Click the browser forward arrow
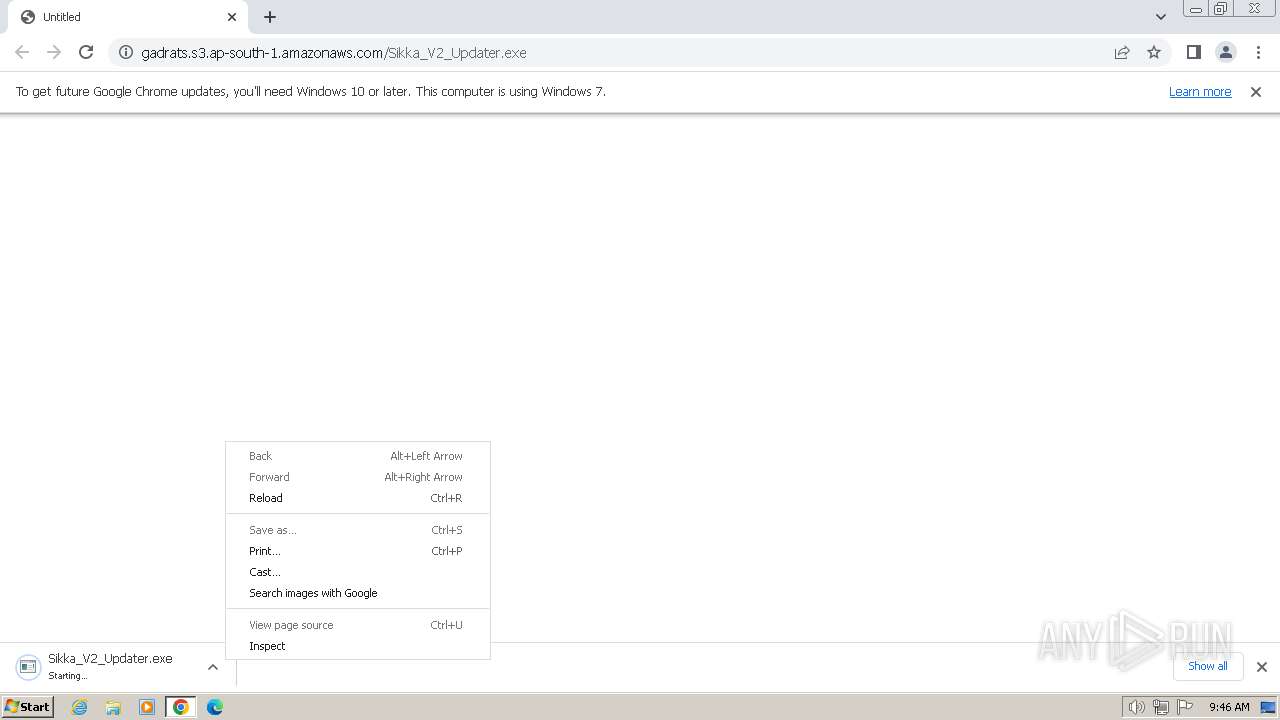The height and width of the screenshot is (720, 1280). [x=54, y=52]
